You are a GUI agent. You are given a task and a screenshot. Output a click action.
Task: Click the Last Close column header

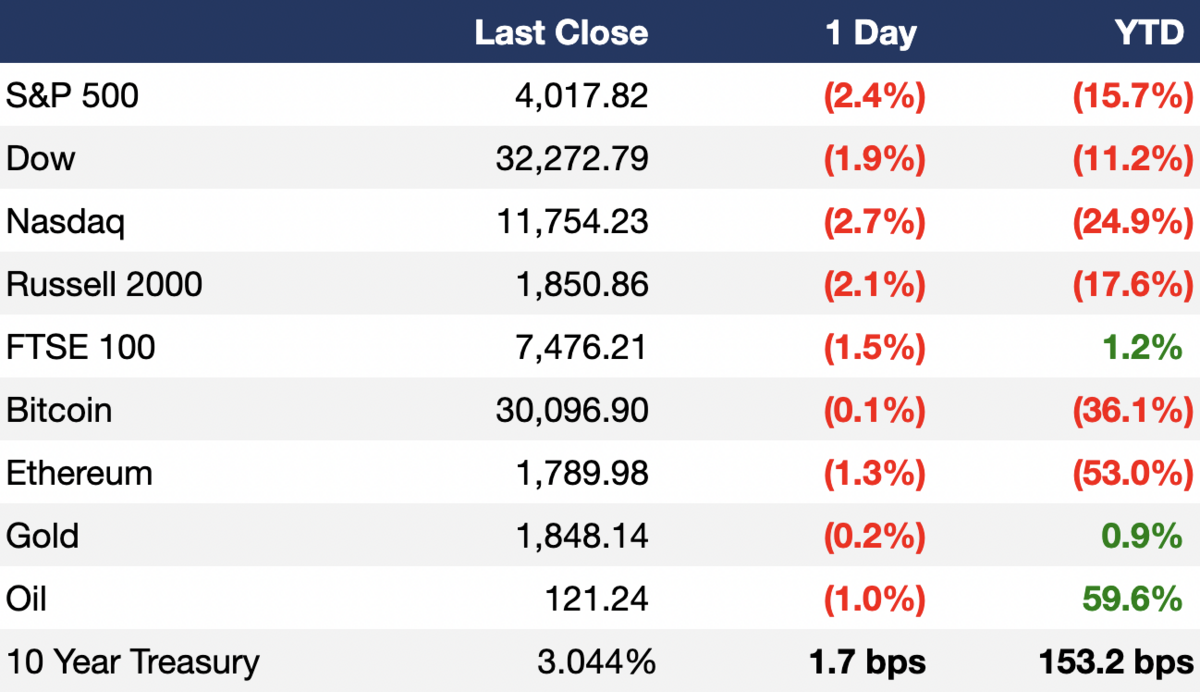coord(561,32)
